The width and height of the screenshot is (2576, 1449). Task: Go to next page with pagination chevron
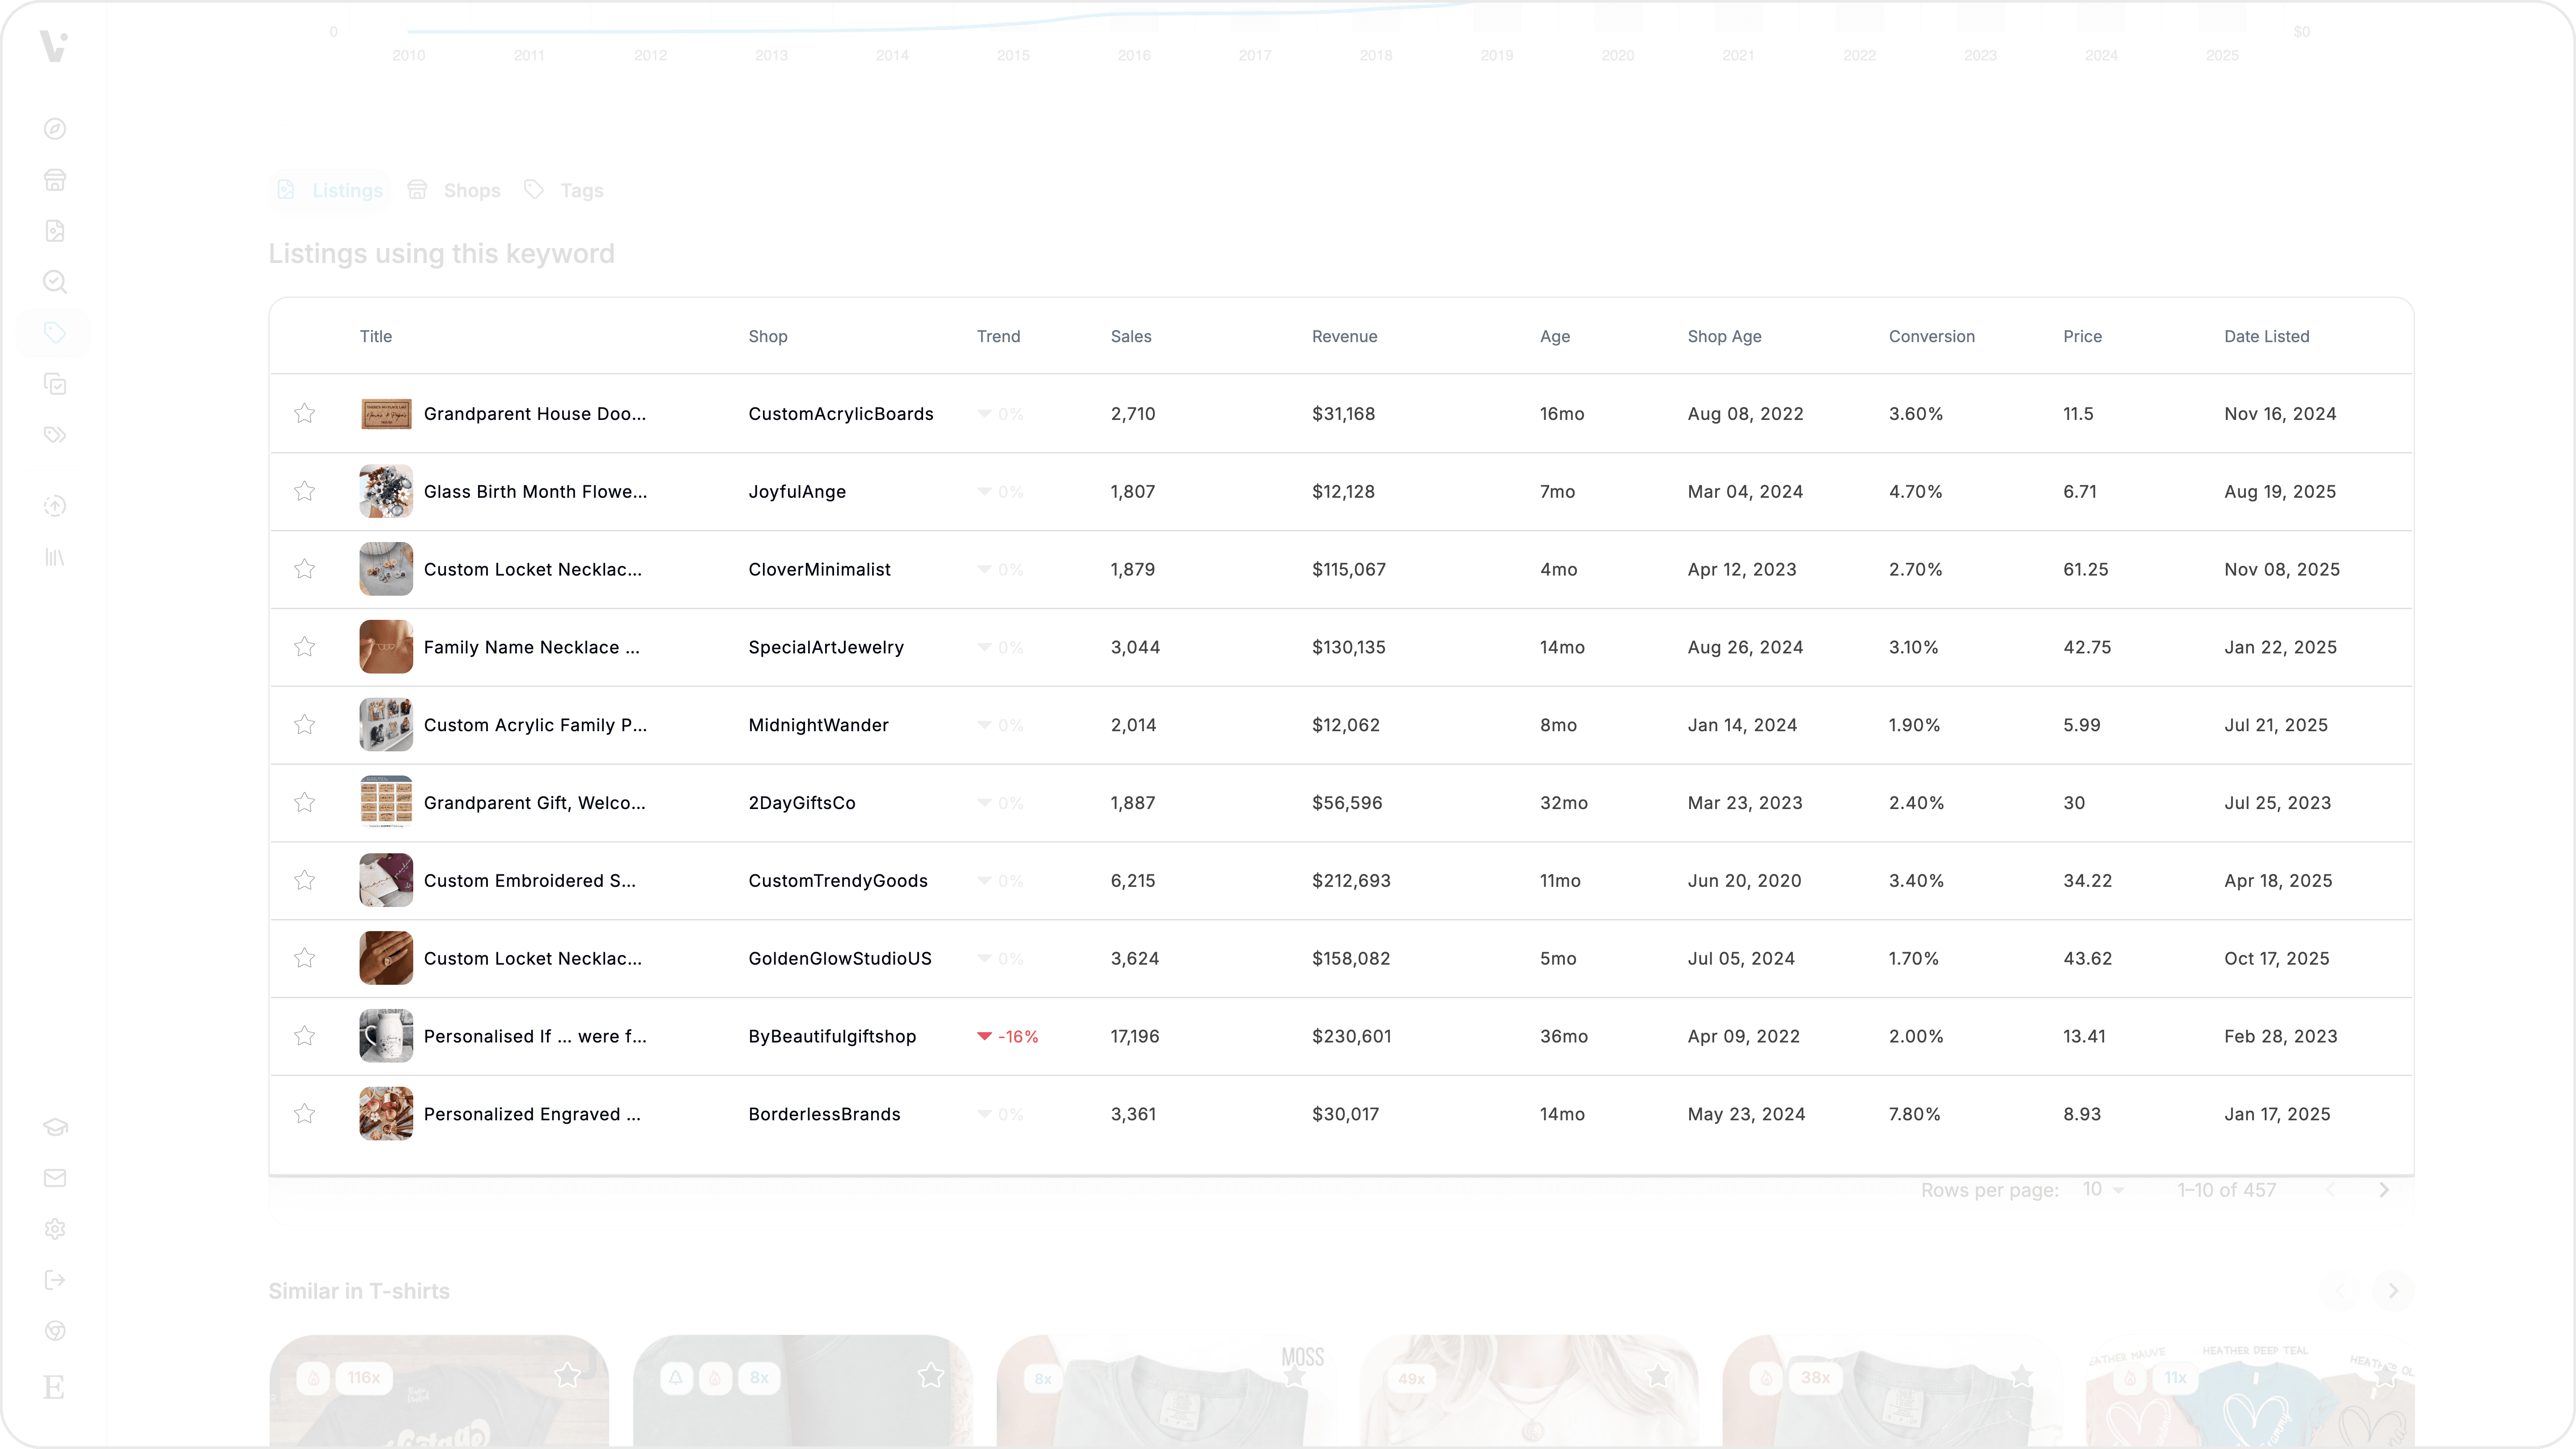point(2384,1189)
